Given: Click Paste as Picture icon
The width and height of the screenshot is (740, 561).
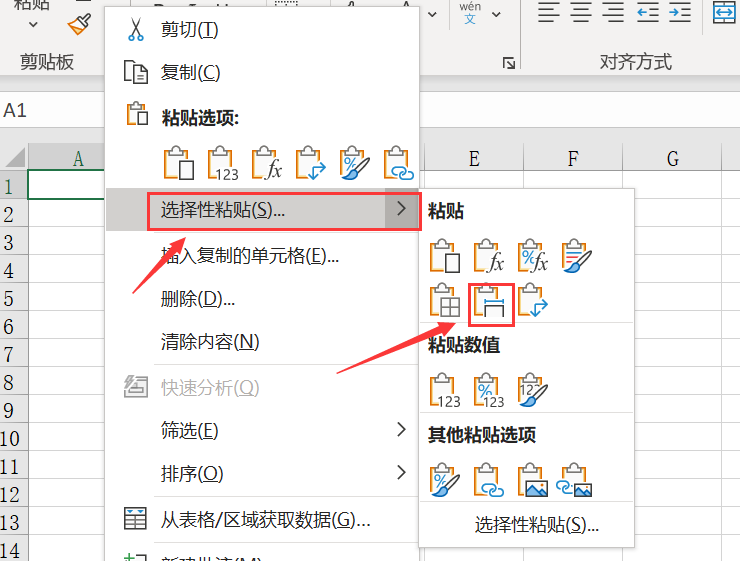Looking at the screenshot, I should point(533,480).
